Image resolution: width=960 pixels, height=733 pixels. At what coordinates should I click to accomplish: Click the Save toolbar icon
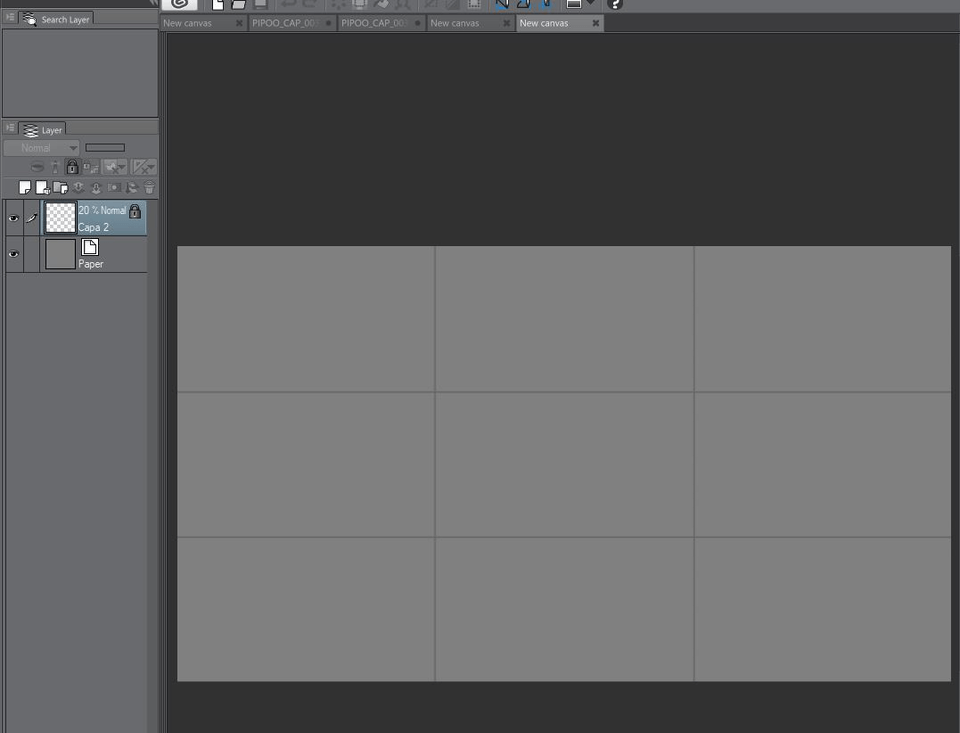pyautogui.click(x=261, y=4)
